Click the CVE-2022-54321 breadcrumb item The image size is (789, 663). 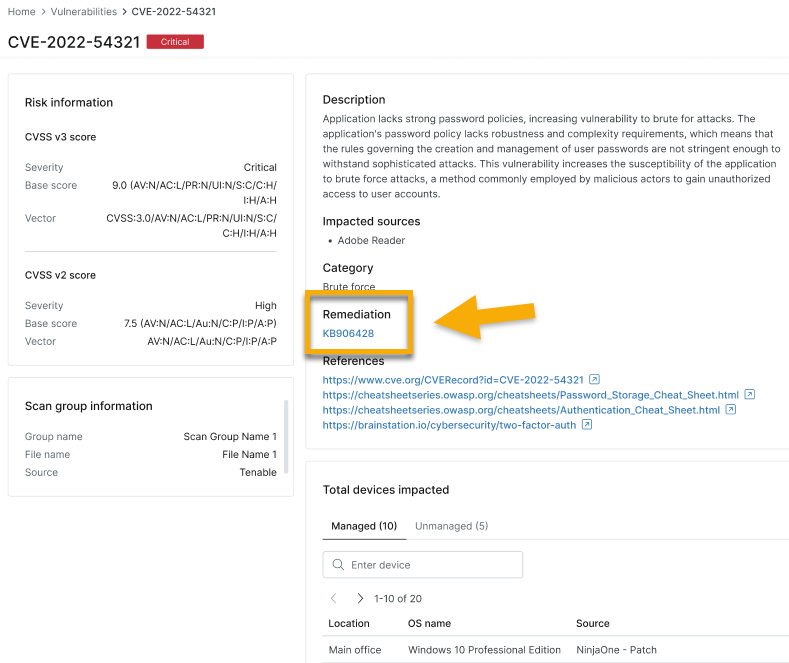(x=174, y=12)
